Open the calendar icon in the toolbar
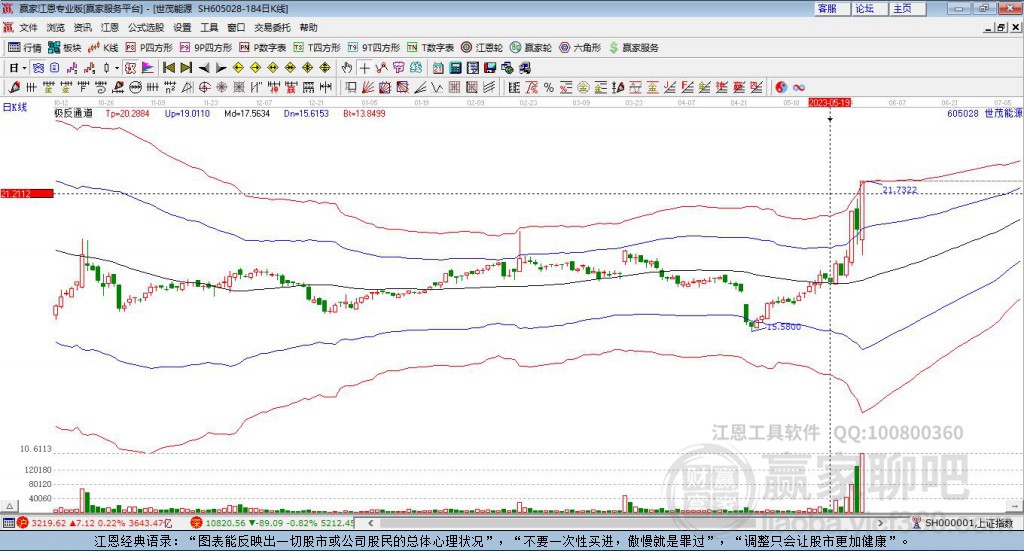This screenshot has width=1024, height=551. click(x=438, y=68)
